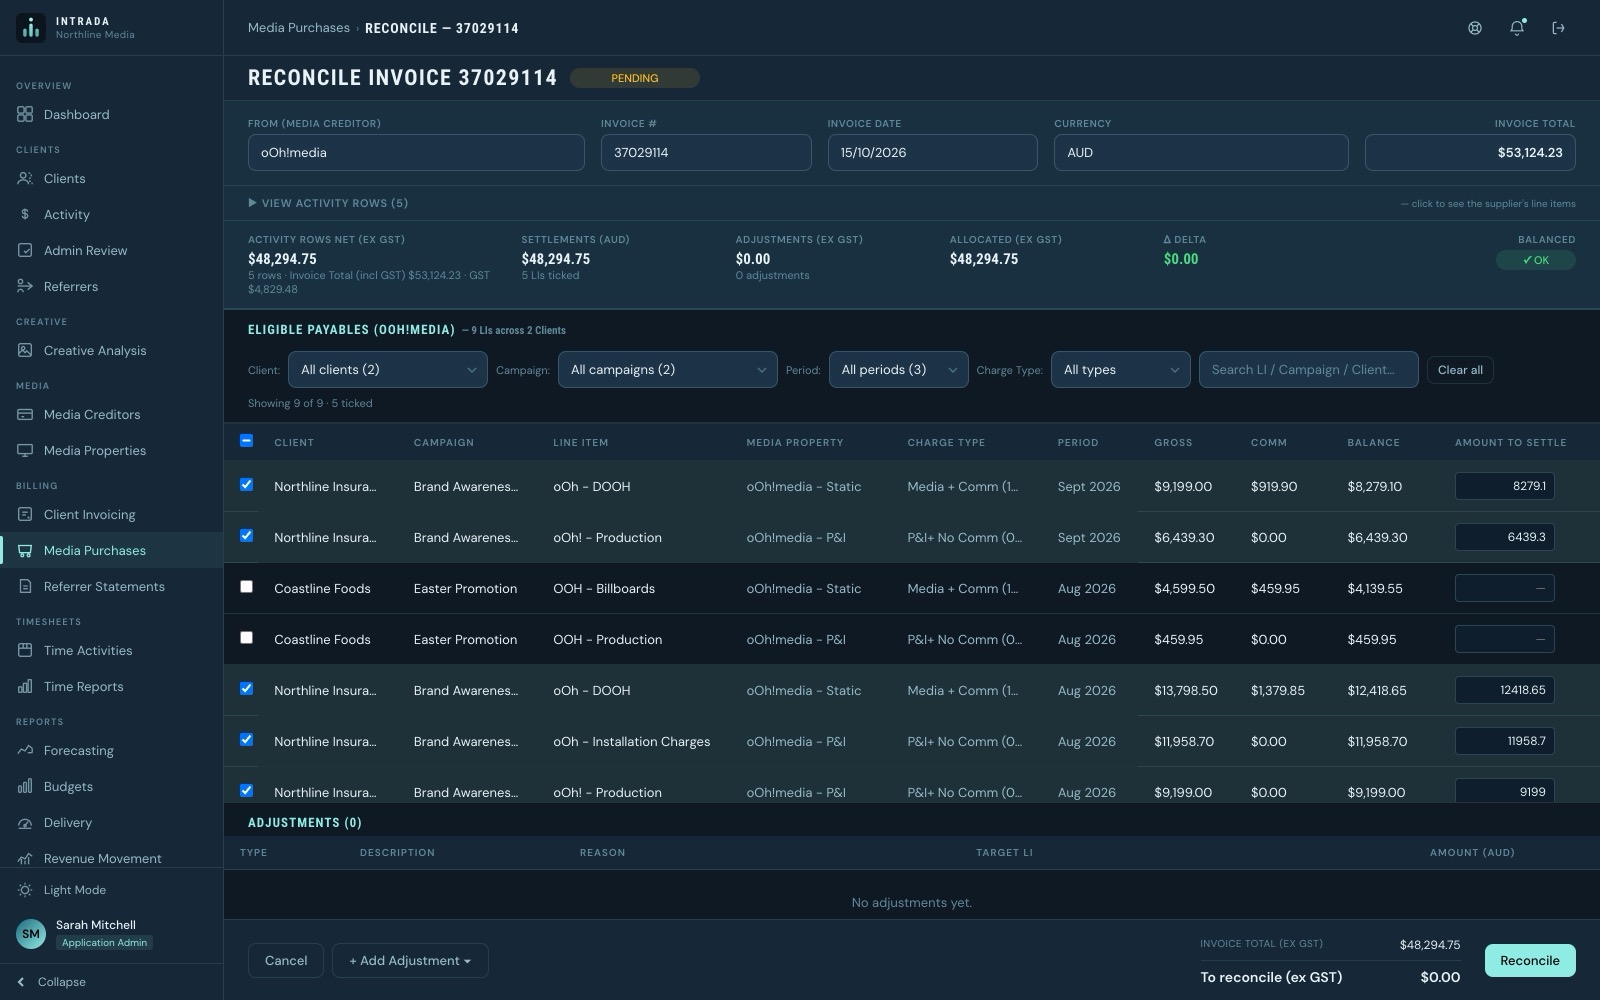
Task: Click the Cancel button
Action: 286,961
